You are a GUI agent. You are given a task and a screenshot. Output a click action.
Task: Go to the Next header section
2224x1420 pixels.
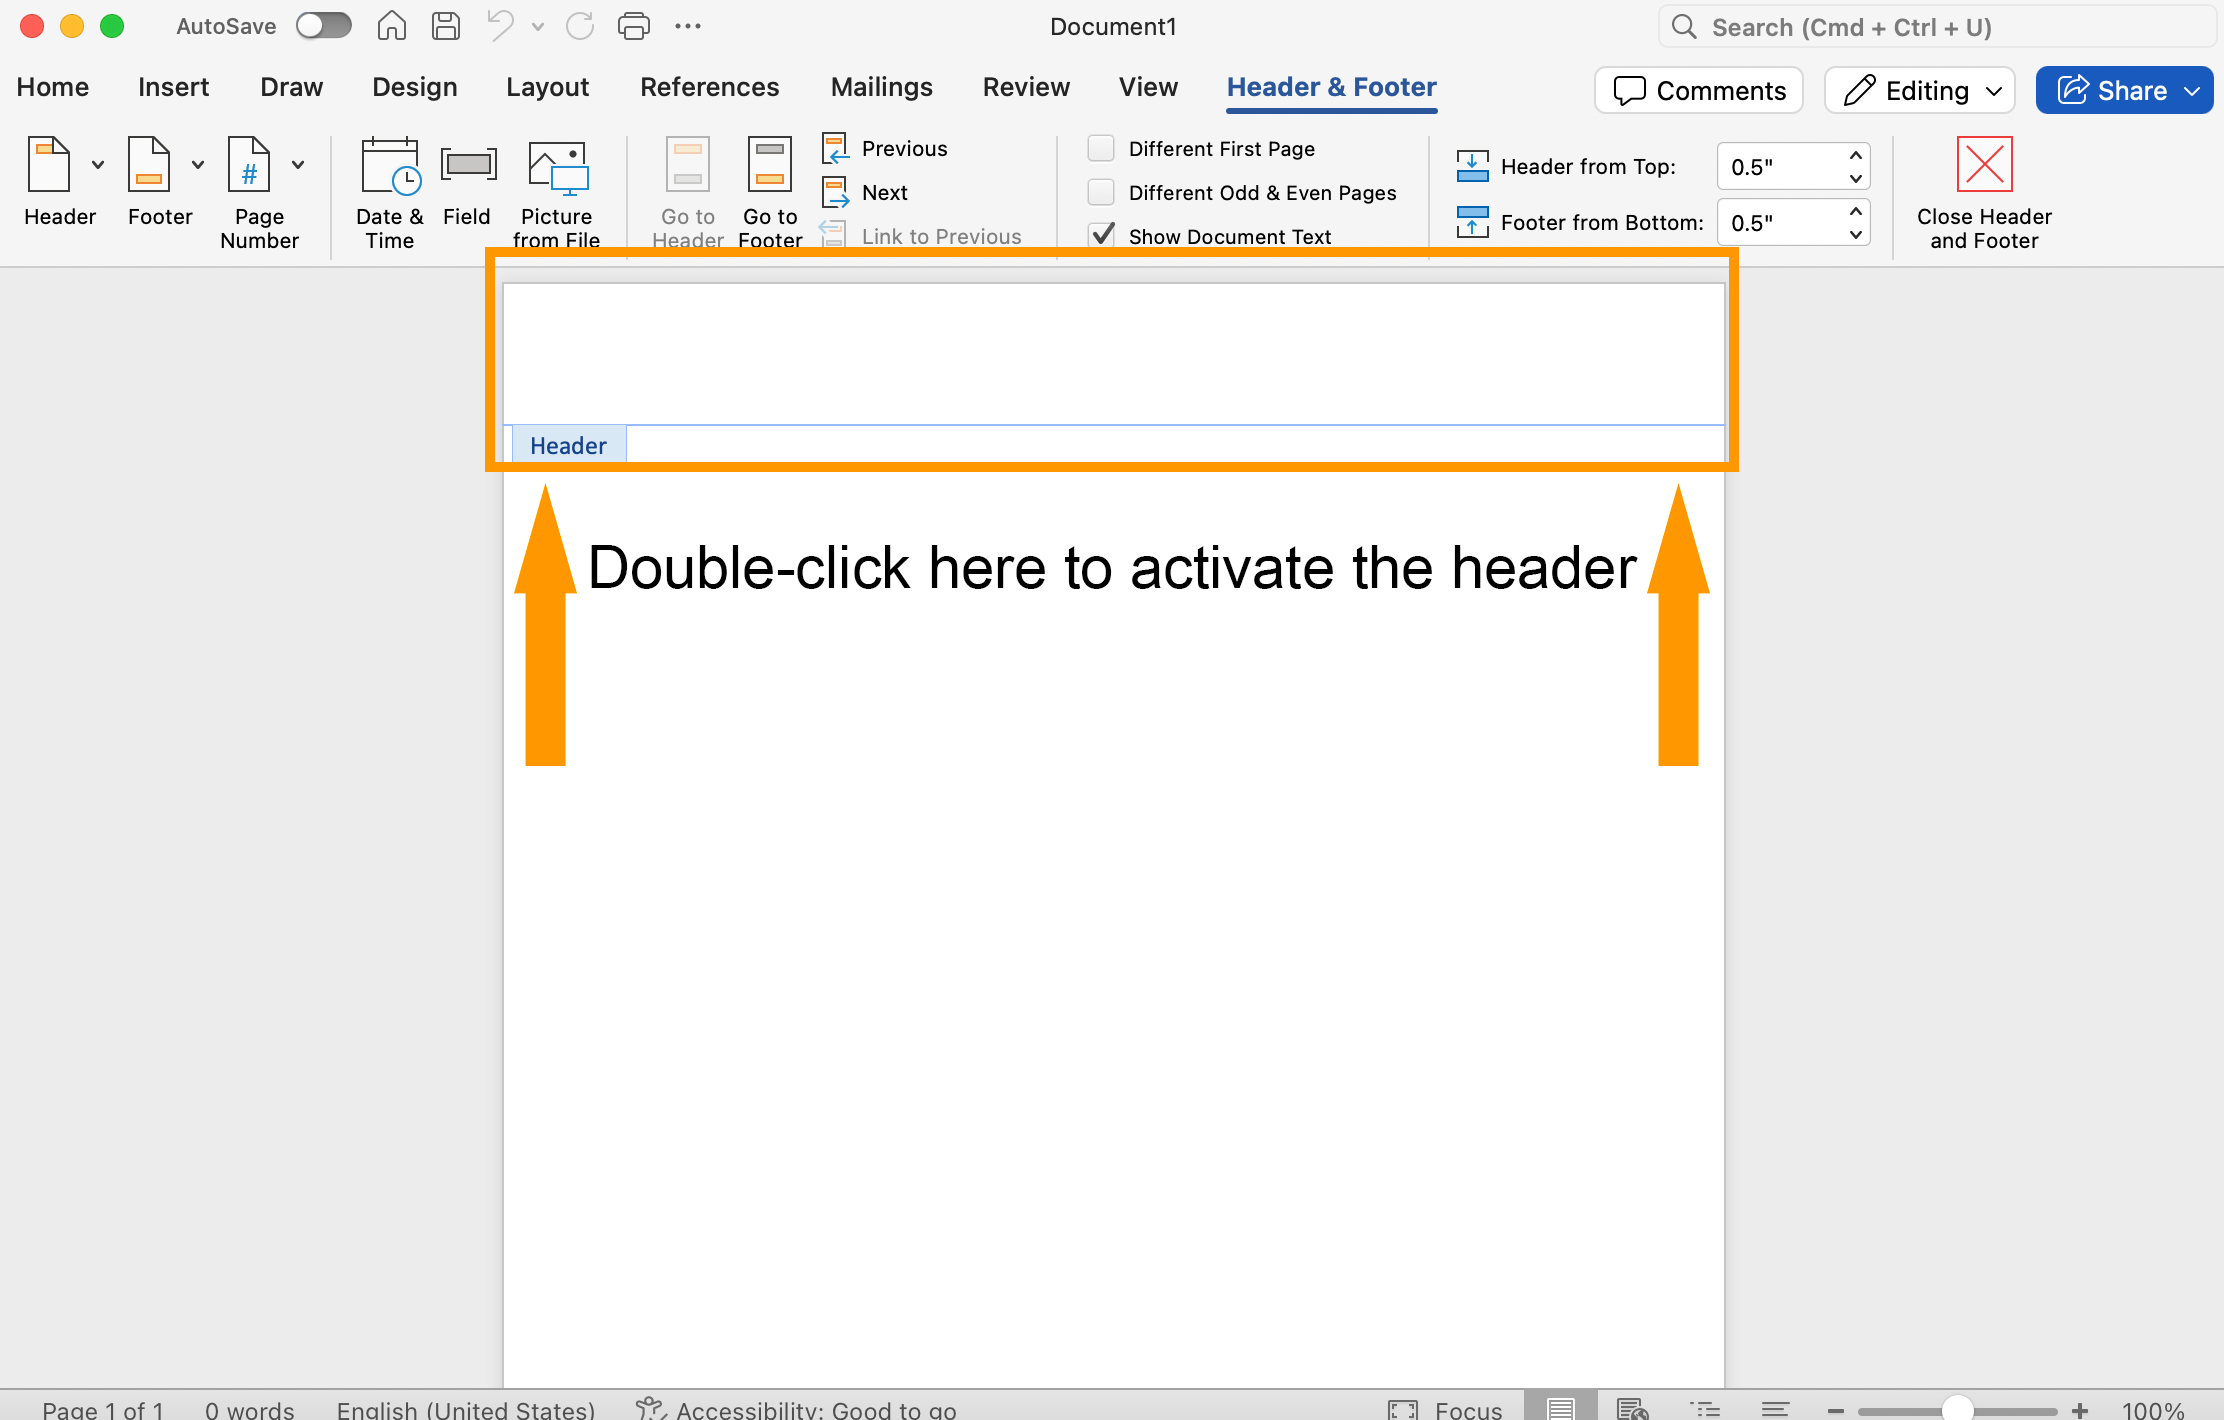(884, 192)
